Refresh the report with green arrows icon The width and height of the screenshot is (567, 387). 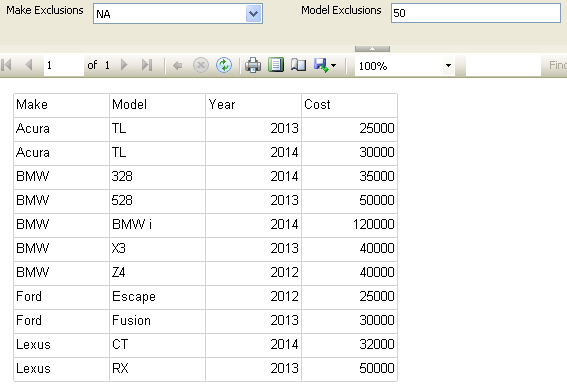tap(224, 65)
